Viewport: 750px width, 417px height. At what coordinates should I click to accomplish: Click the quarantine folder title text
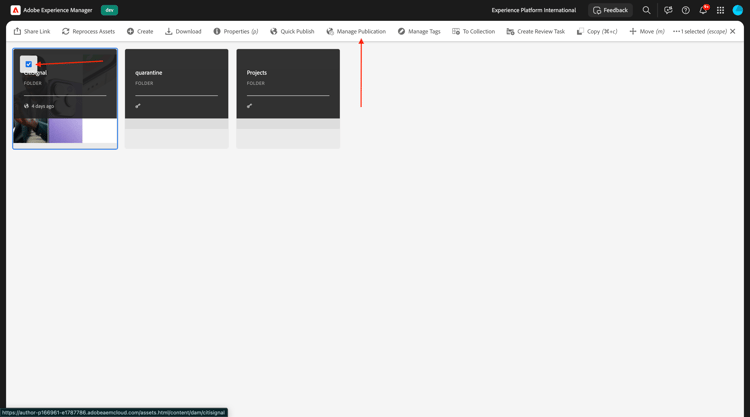click(x=149, y=73)
